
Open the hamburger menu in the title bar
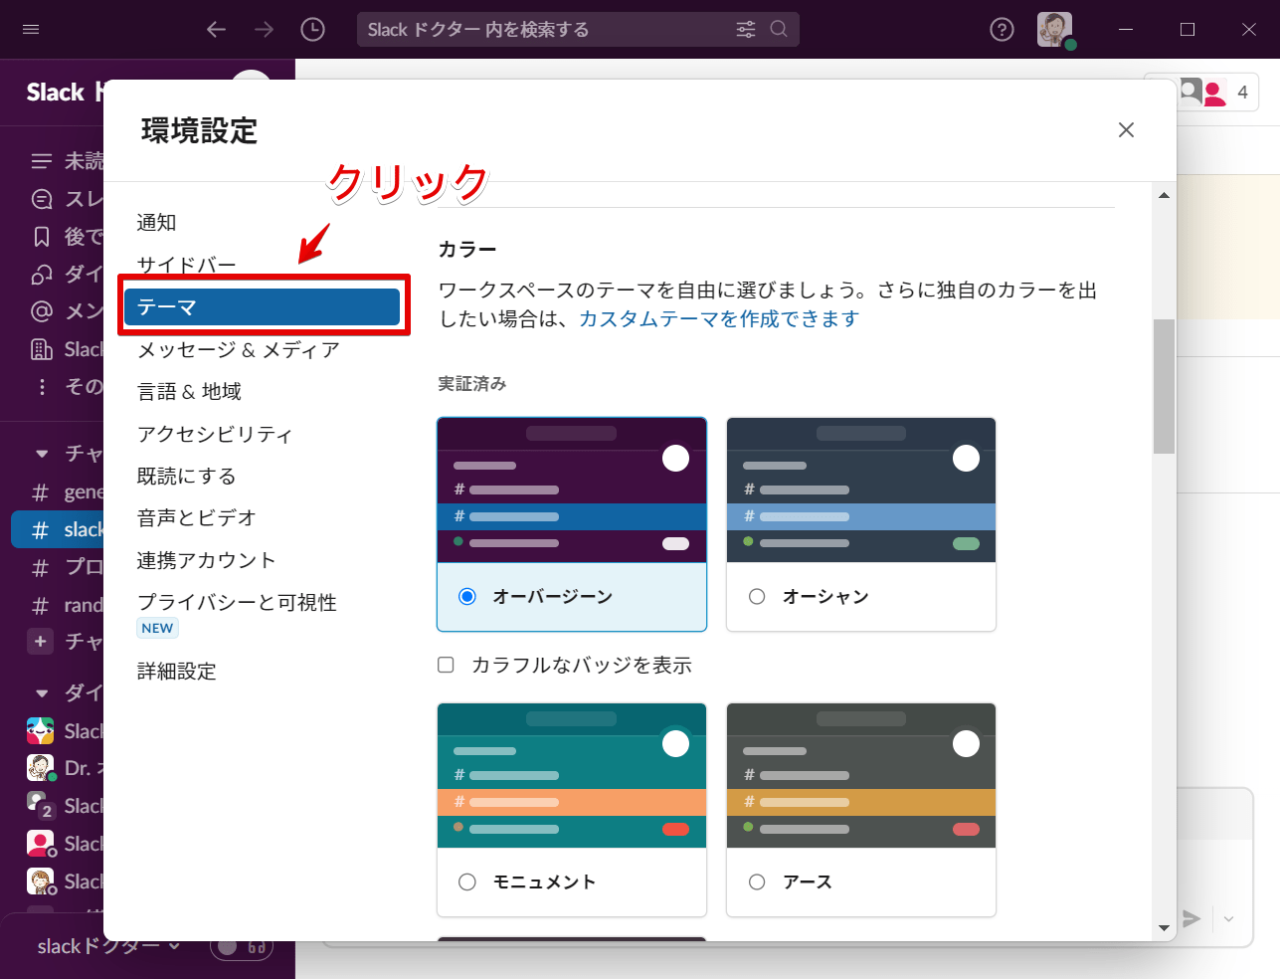coord(31,29)
